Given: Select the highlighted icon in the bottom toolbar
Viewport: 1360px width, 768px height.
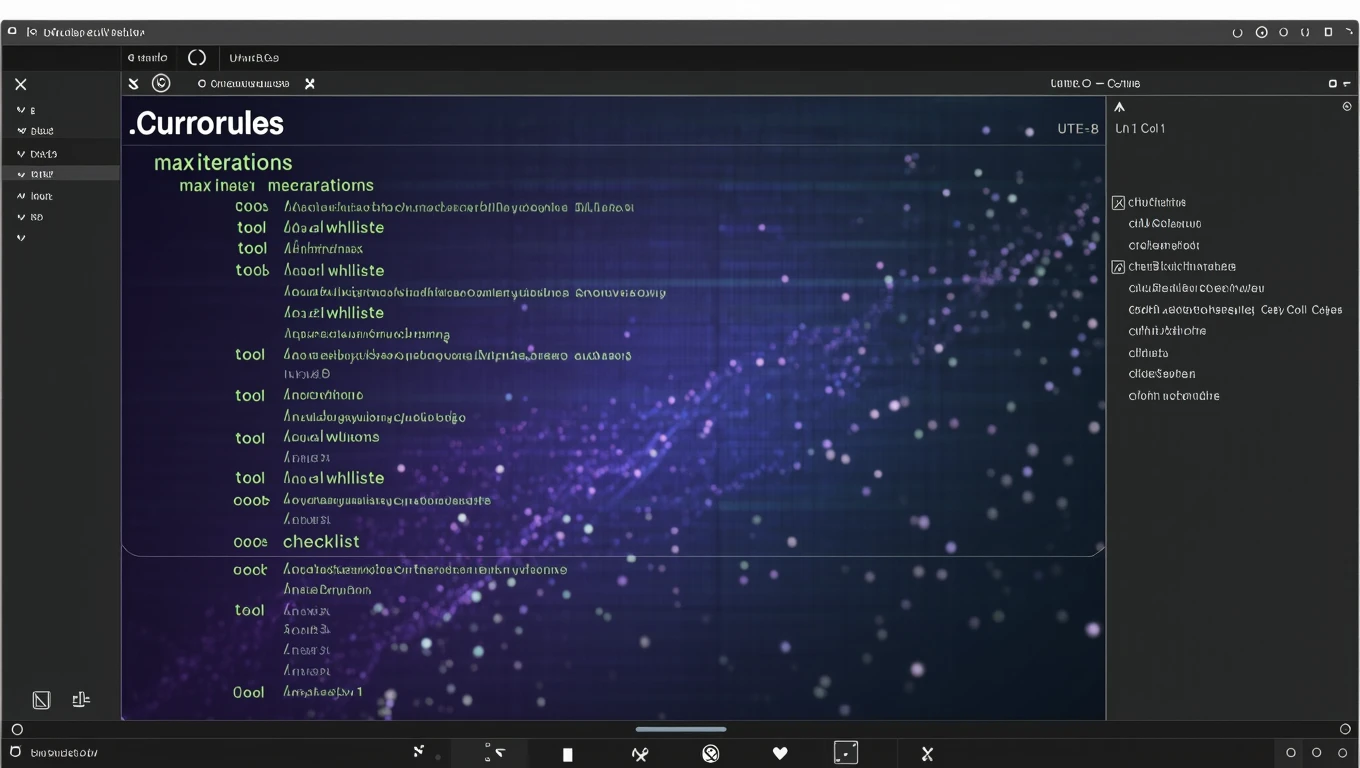Looking at the screenshot, I should (x=495, y=753).
